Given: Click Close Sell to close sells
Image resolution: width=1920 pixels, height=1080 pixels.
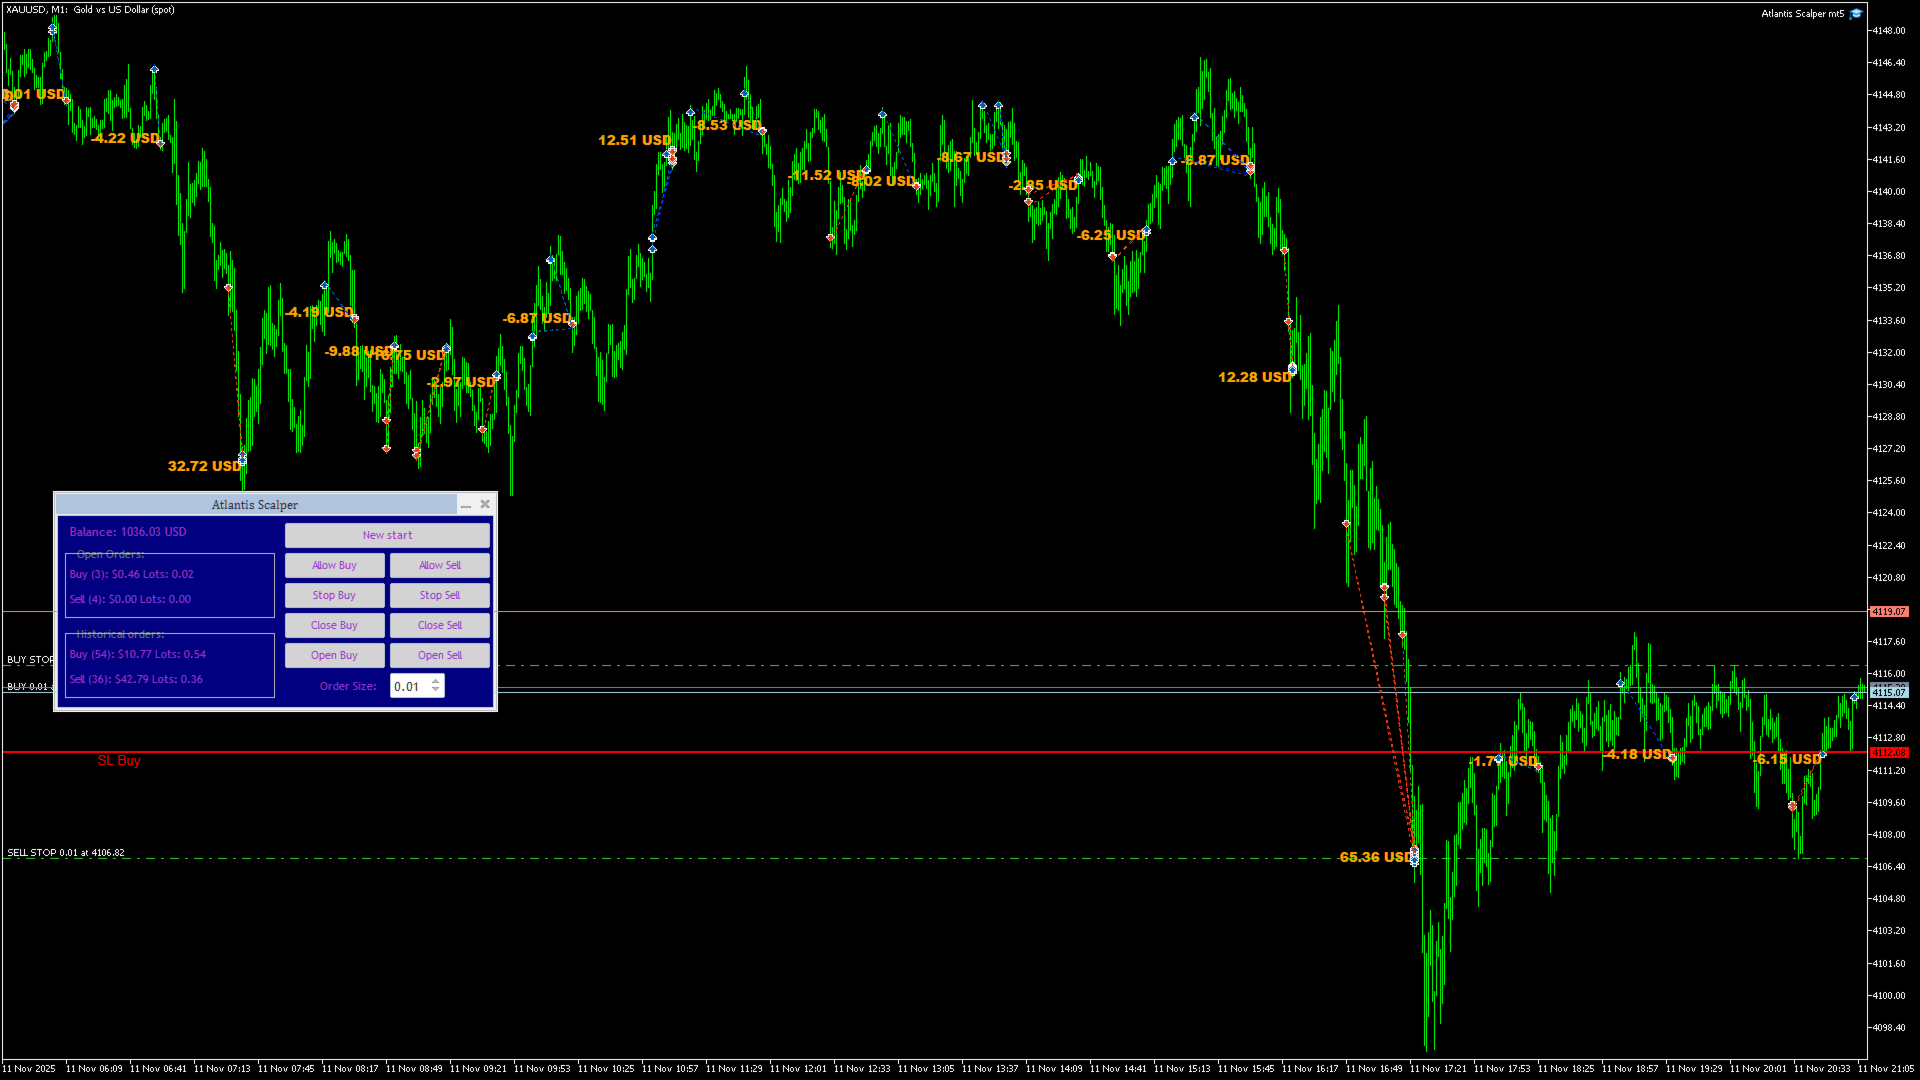Looking at the screenshot, I should click(x=440, y=626).
